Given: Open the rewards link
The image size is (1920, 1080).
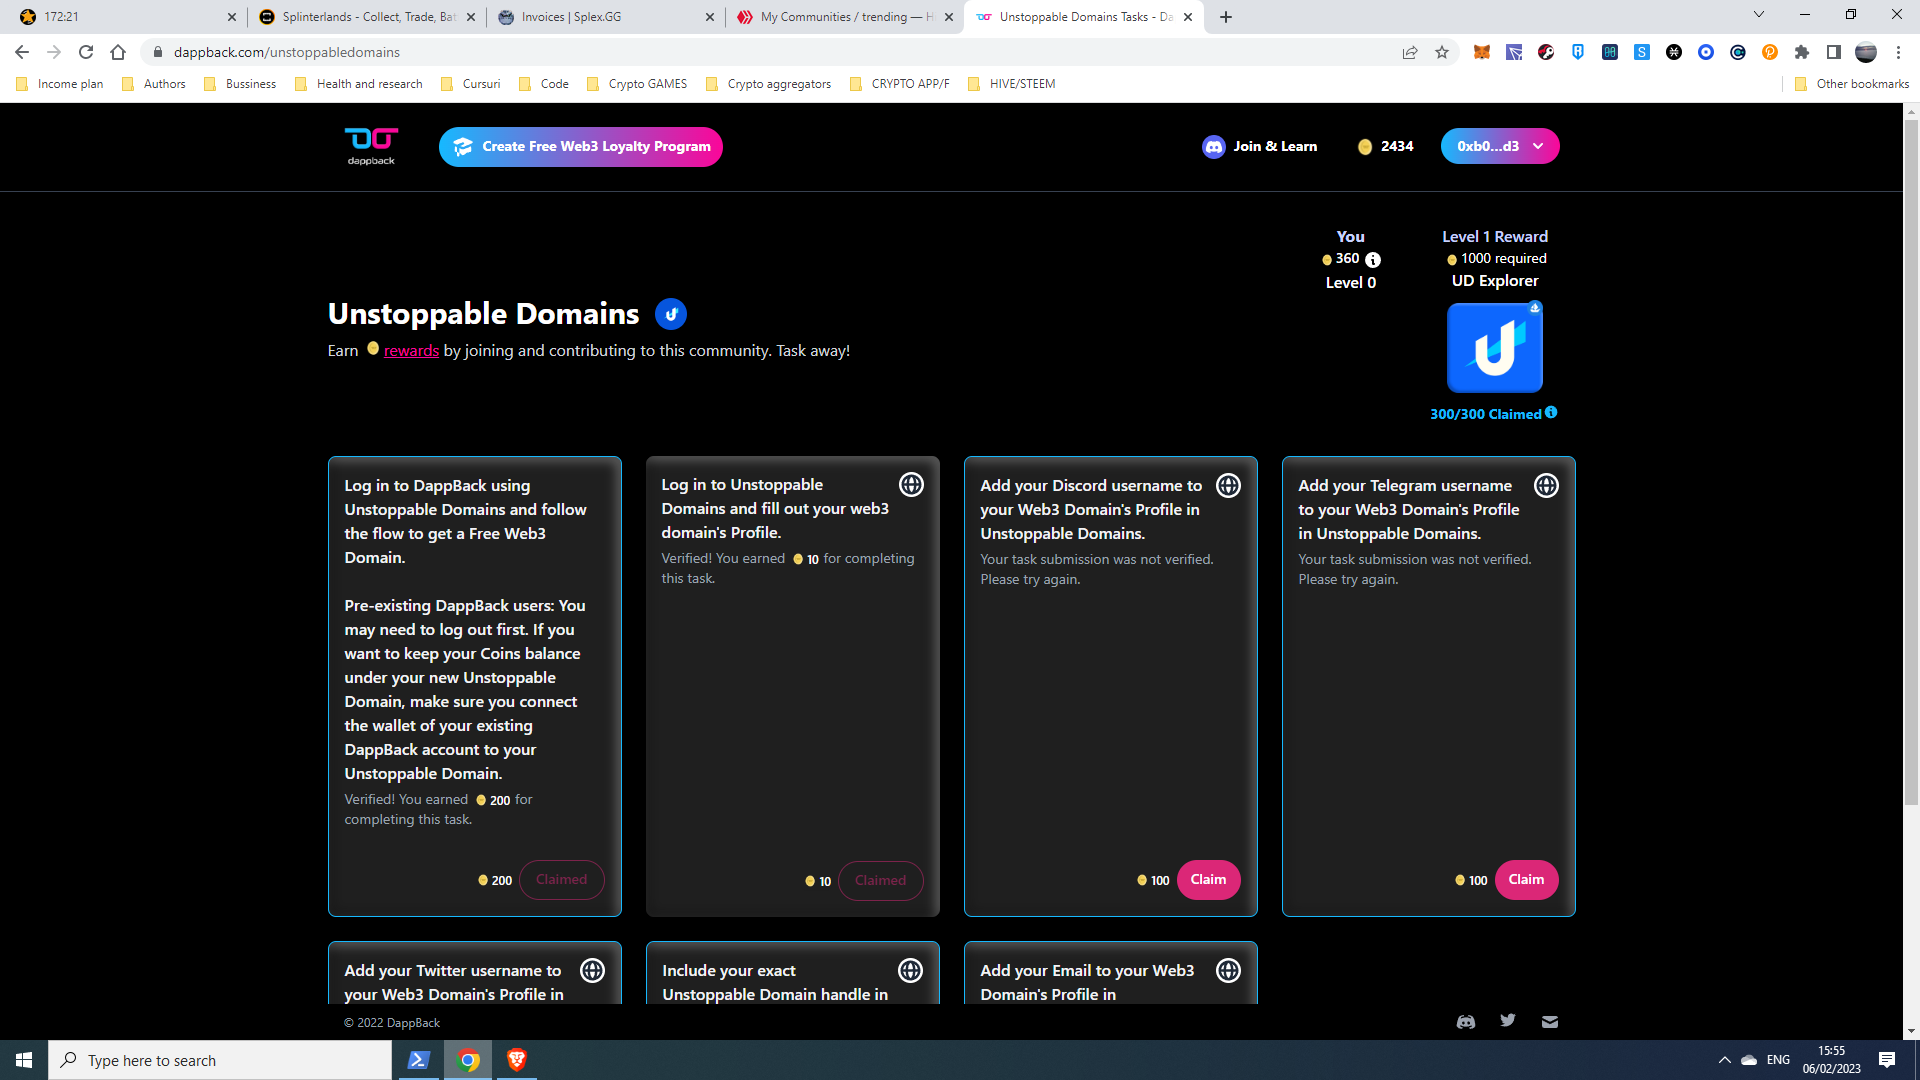Looking at the screenshot, I should click(411, 351).
